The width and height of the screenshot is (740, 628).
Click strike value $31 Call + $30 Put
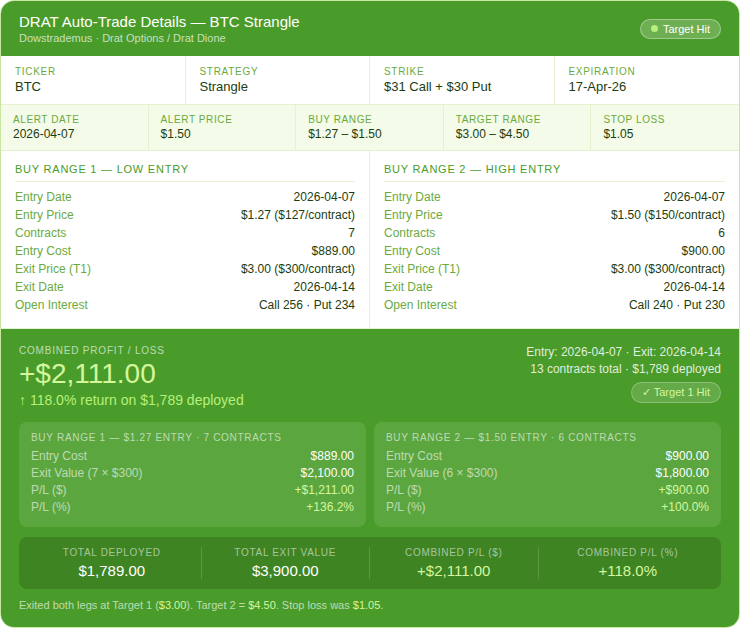click(x=437, y=87)
